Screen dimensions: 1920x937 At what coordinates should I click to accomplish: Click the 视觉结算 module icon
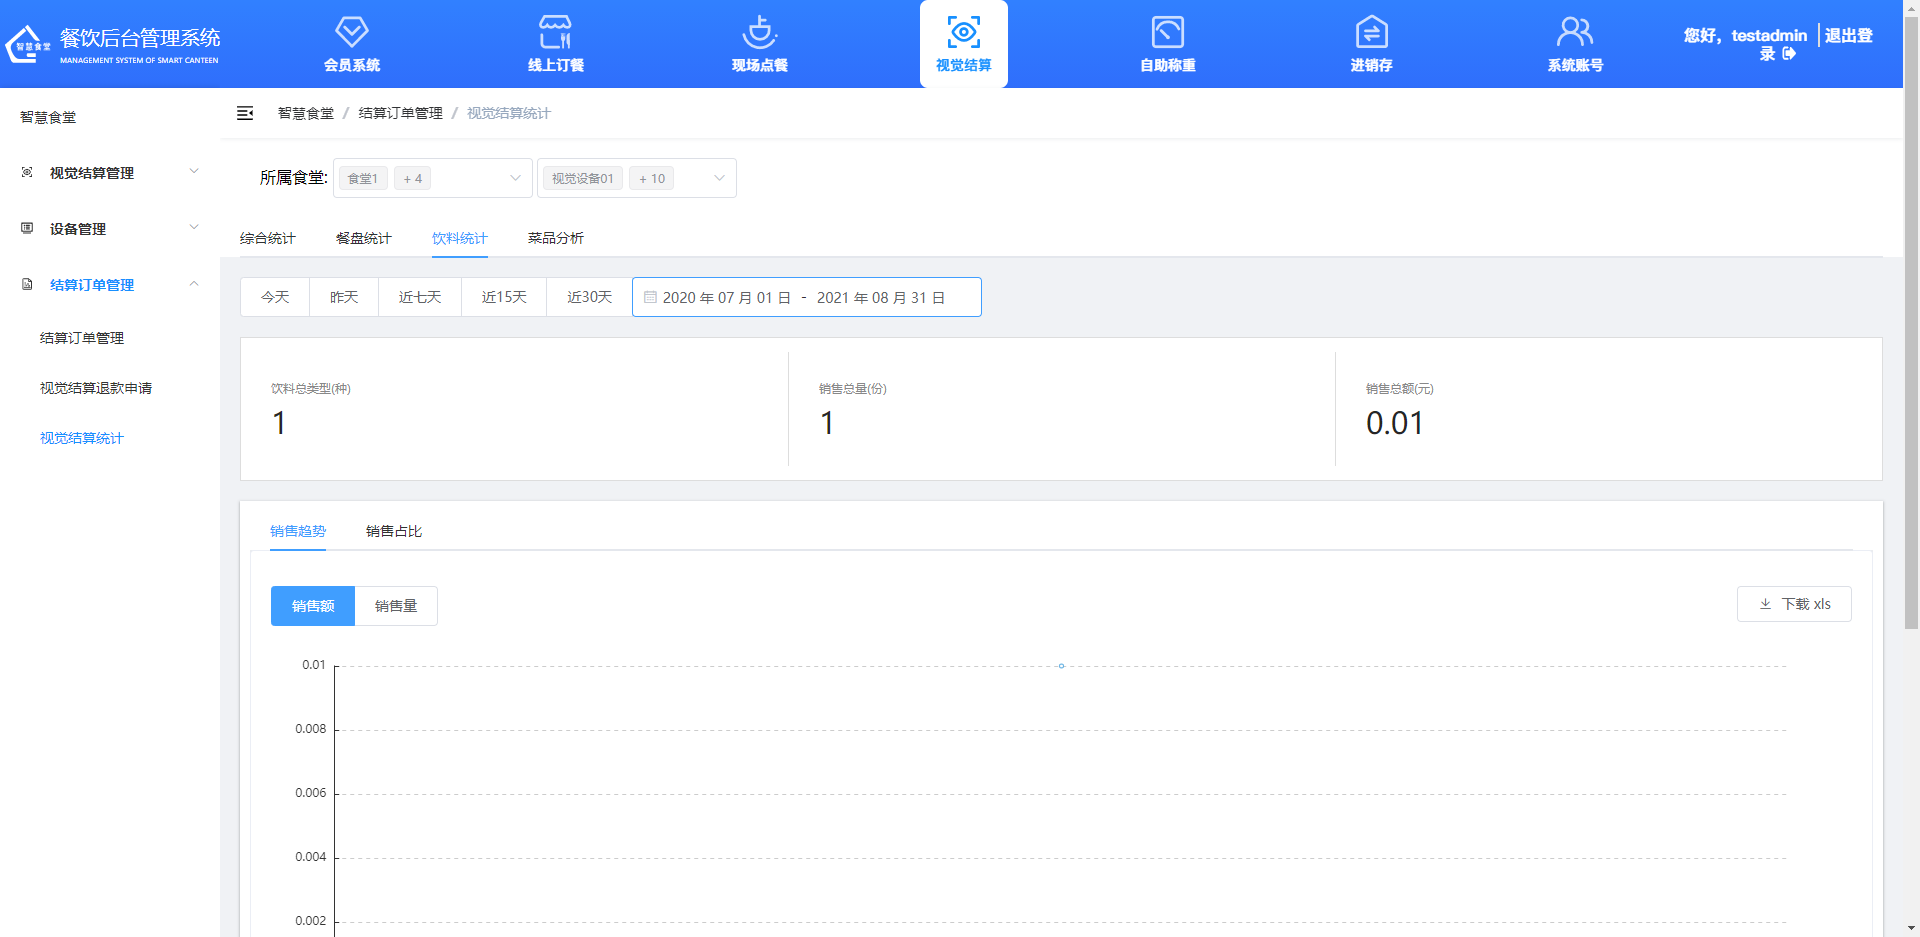tap(962, 43)
